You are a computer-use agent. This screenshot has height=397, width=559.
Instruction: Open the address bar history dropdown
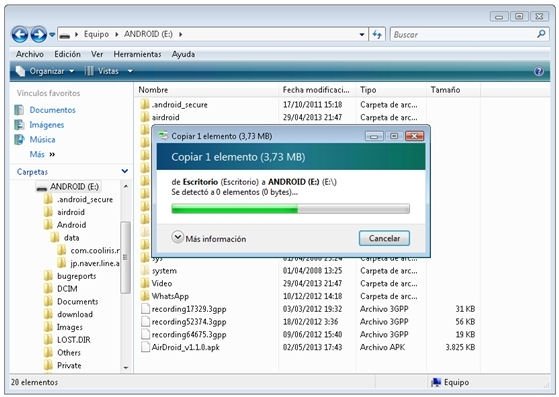pyautogui.click(x=362, y=35)
